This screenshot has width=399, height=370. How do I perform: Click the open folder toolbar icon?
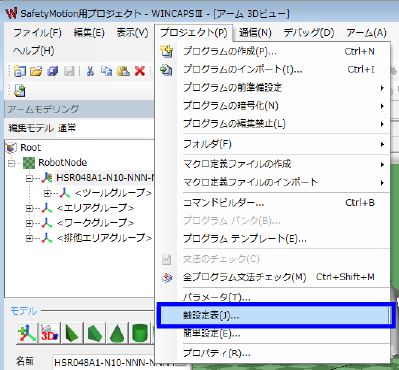pyautogui.click(x=36, y=71)
